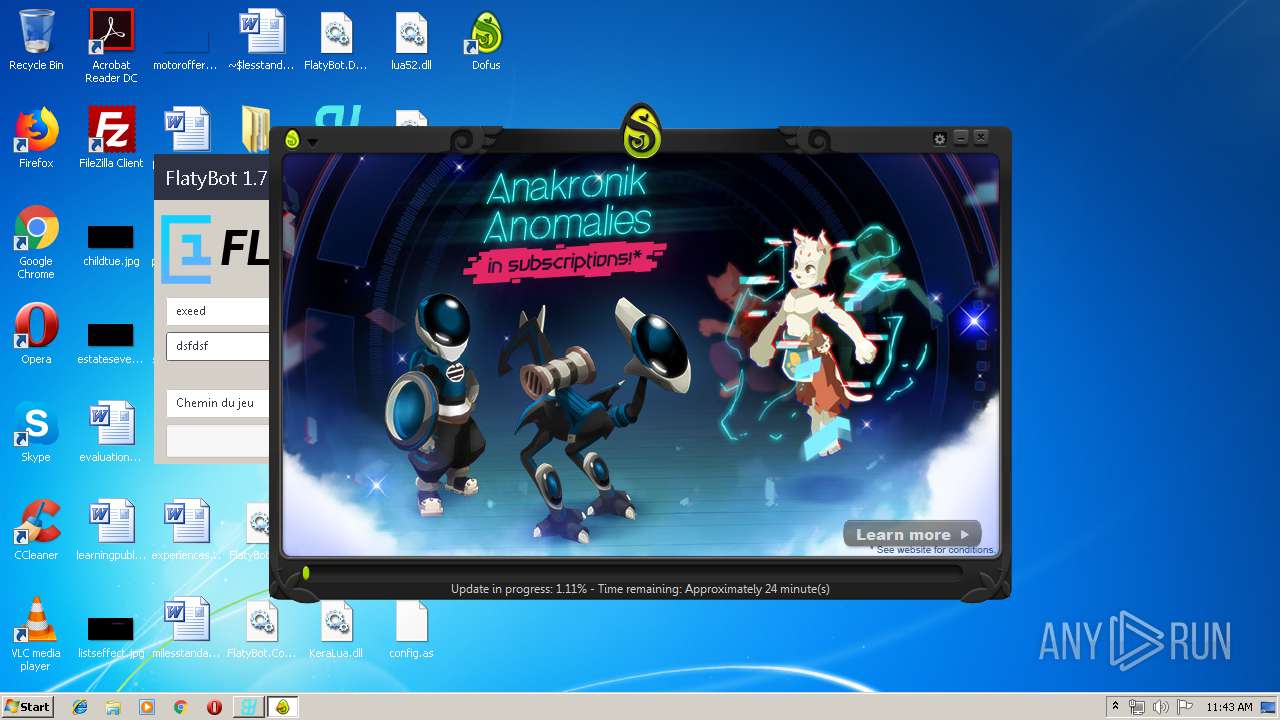Open the Dofus launcher settings gear
This screenshot has width=1280, height=720.
point(939,139)
